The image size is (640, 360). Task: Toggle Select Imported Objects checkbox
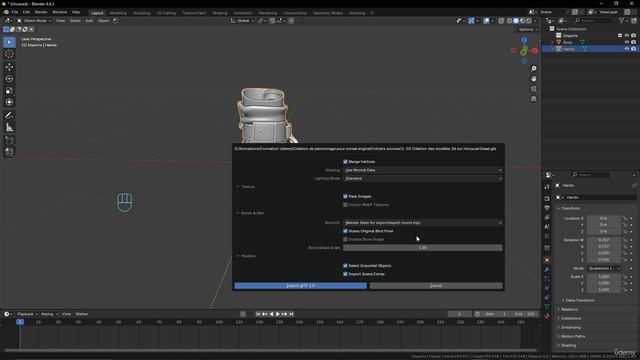(345, 266)
